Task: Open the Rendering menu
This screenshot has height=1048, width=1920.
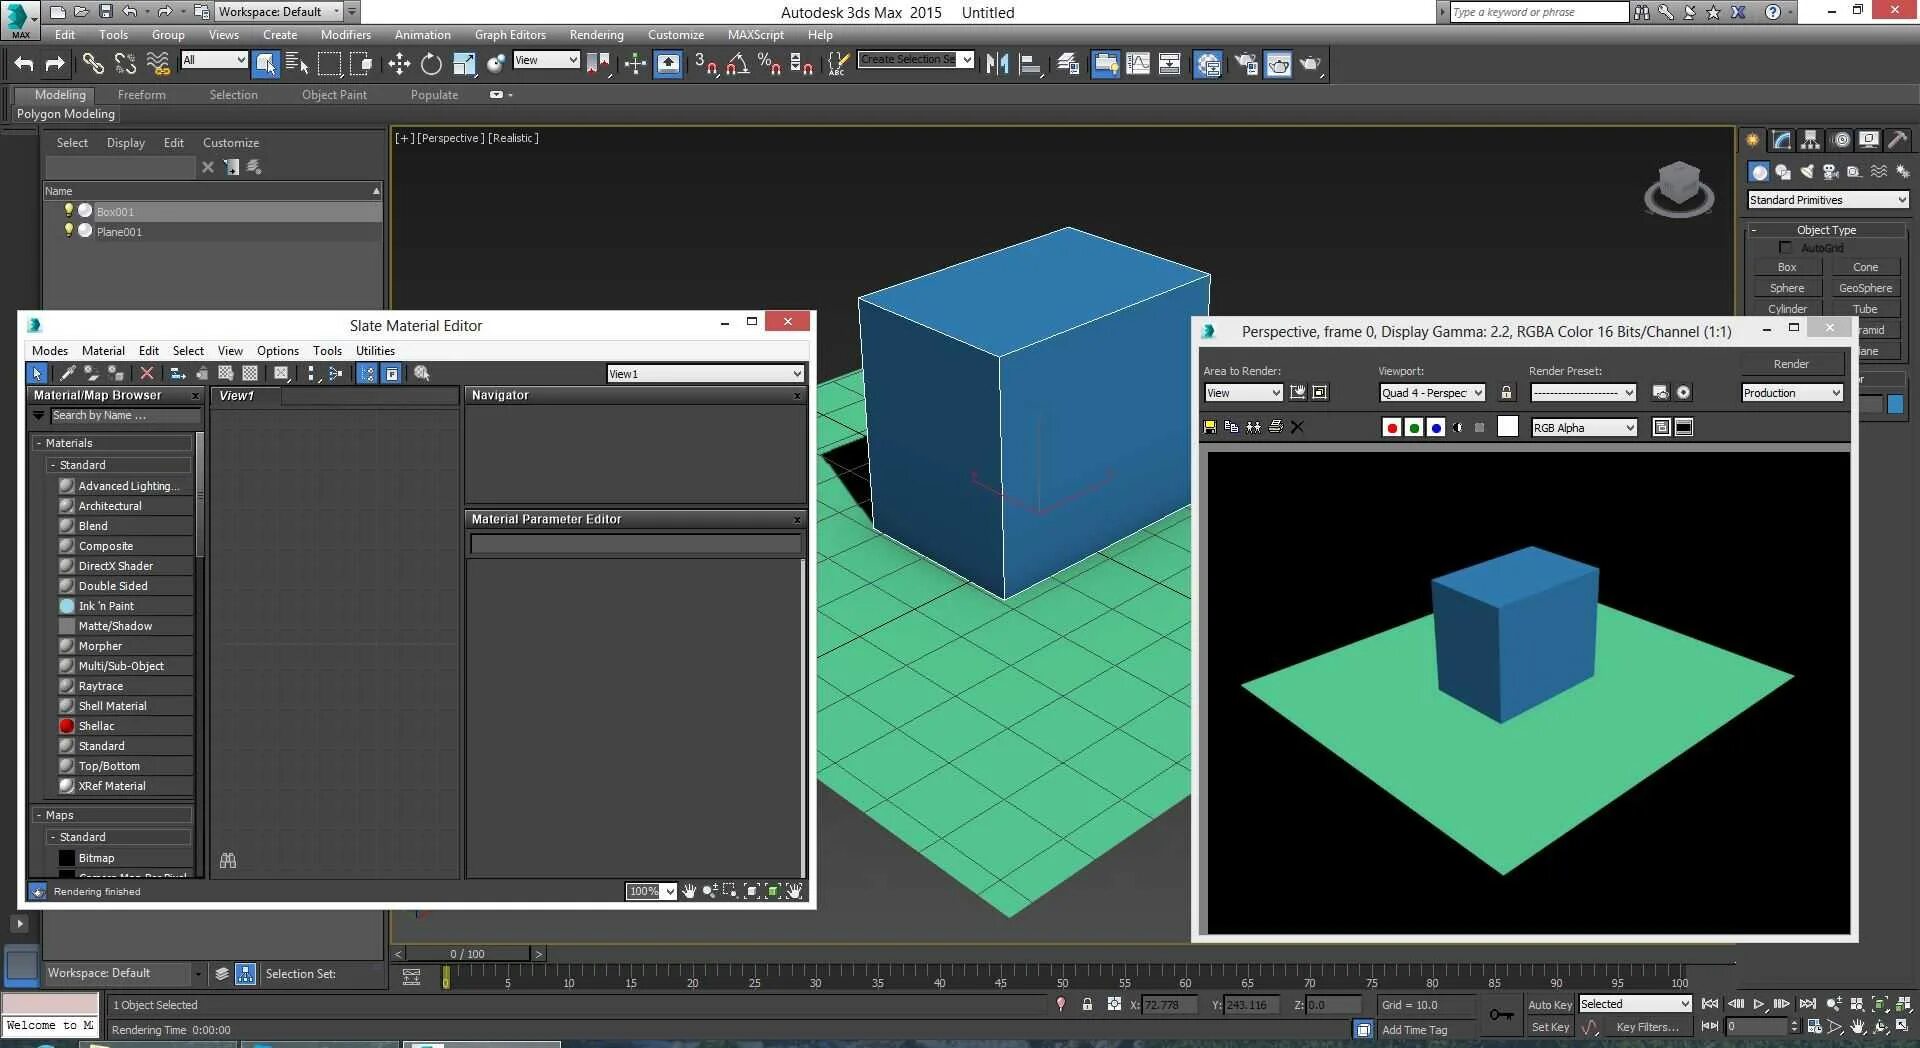Action: click(596, 34)
